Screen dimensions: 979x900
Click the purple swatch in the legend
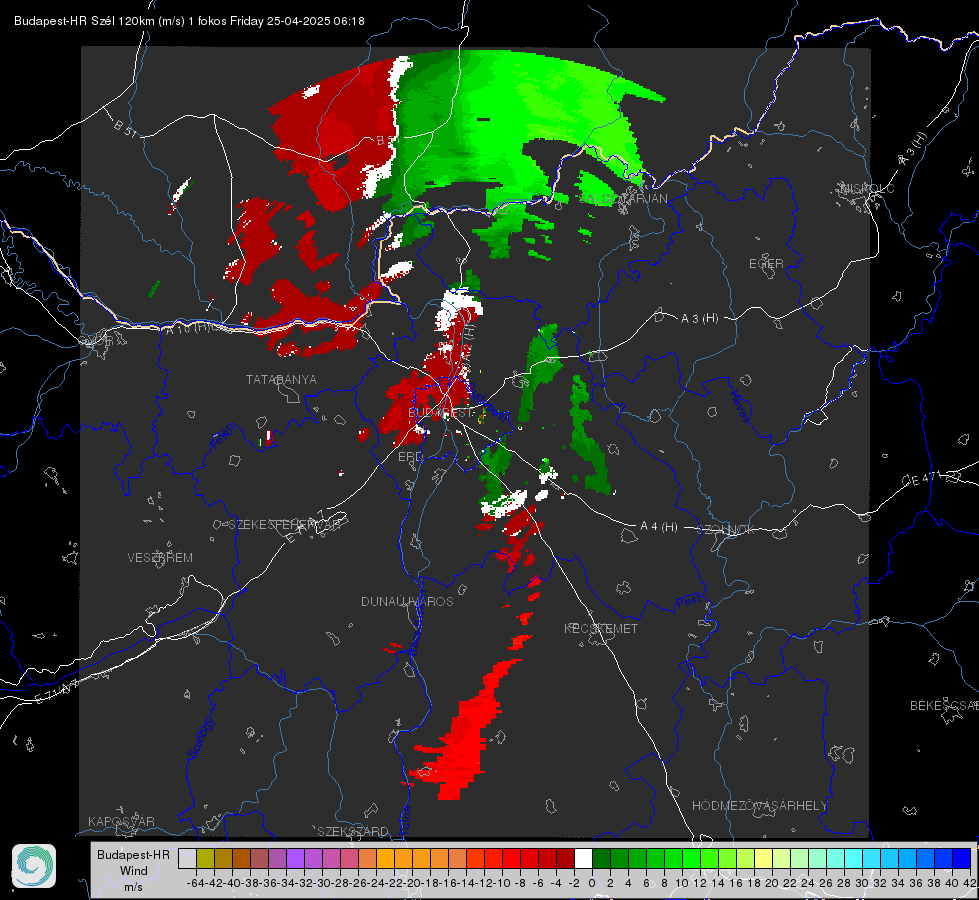pyautogui.click(x=295, y=859)
